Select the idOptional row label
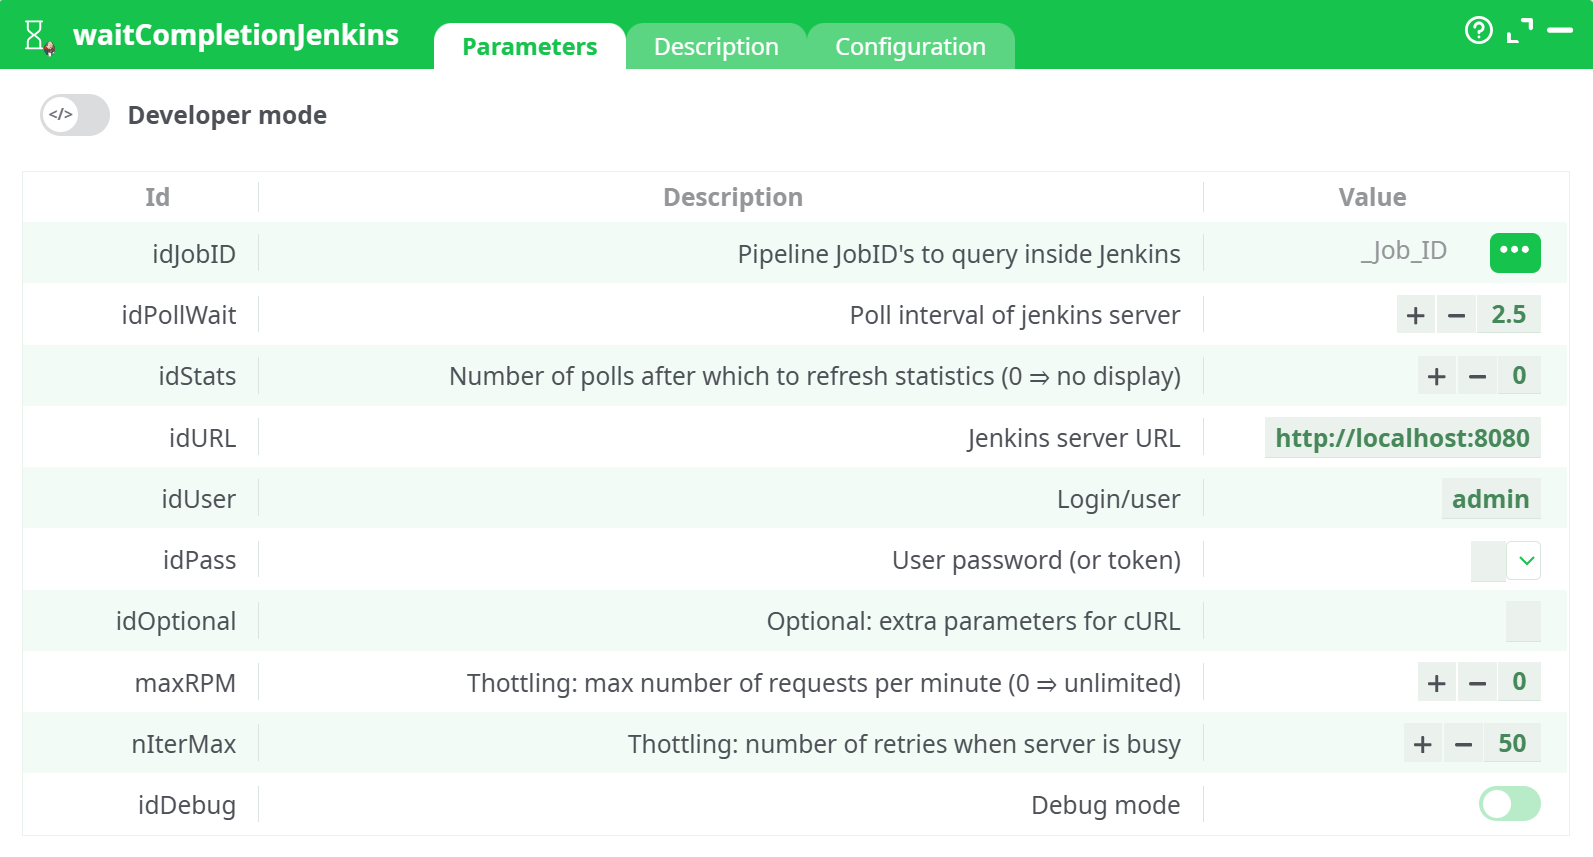 click(x=176, y=621)
